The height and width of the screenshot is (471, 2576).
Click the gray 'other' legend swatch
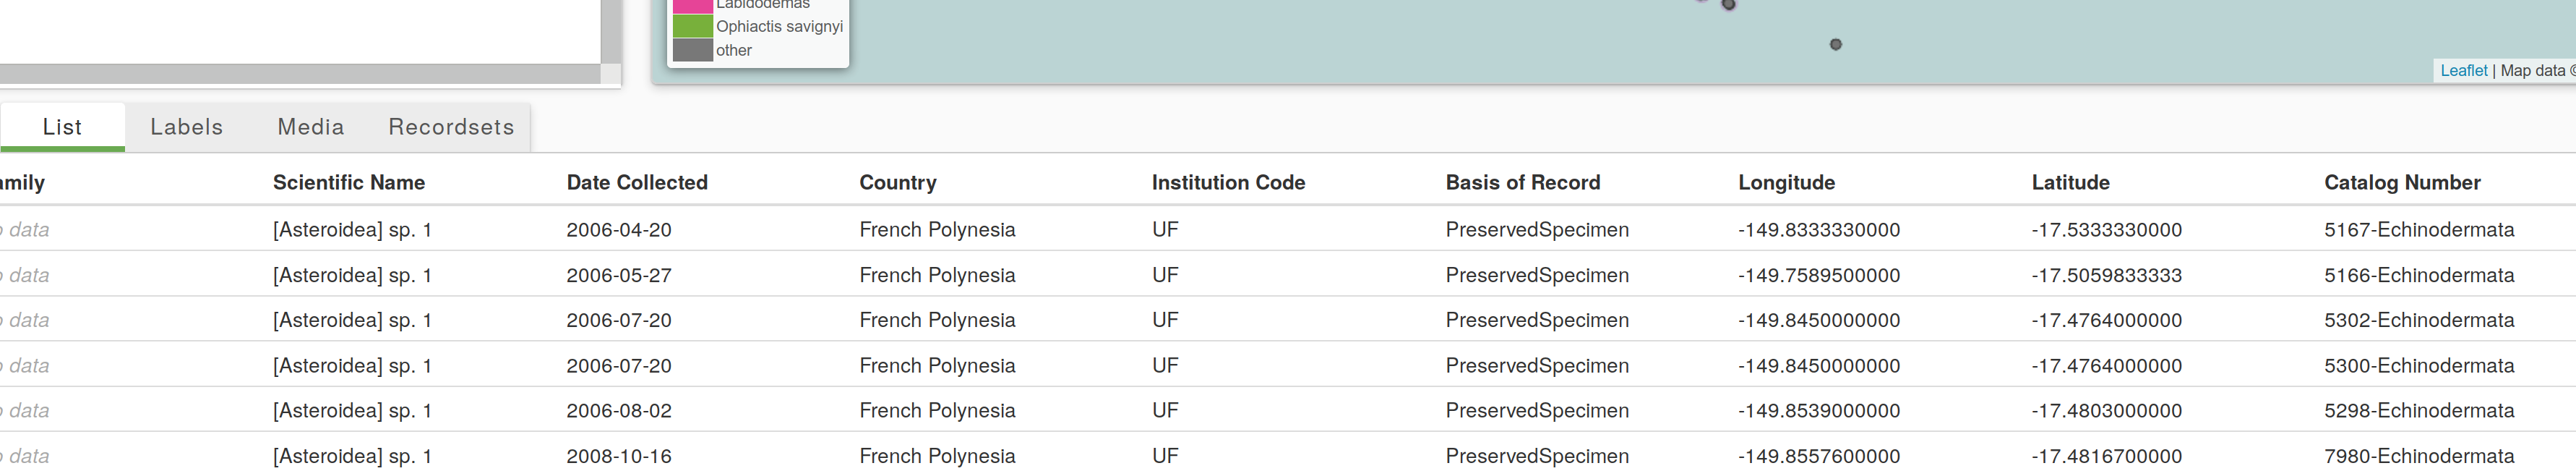tap(692, 50)
